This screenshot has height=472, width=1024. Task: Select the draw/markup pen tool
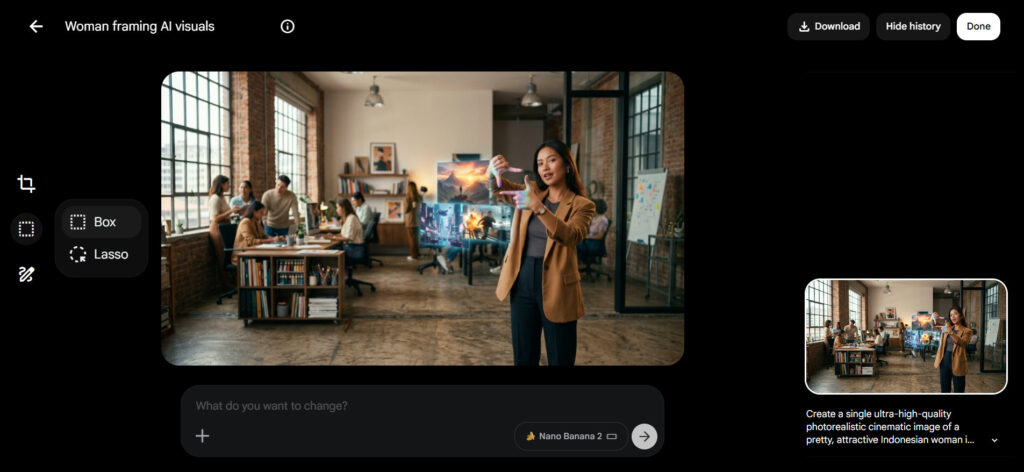pyautogui.click(x=26, y=274)
